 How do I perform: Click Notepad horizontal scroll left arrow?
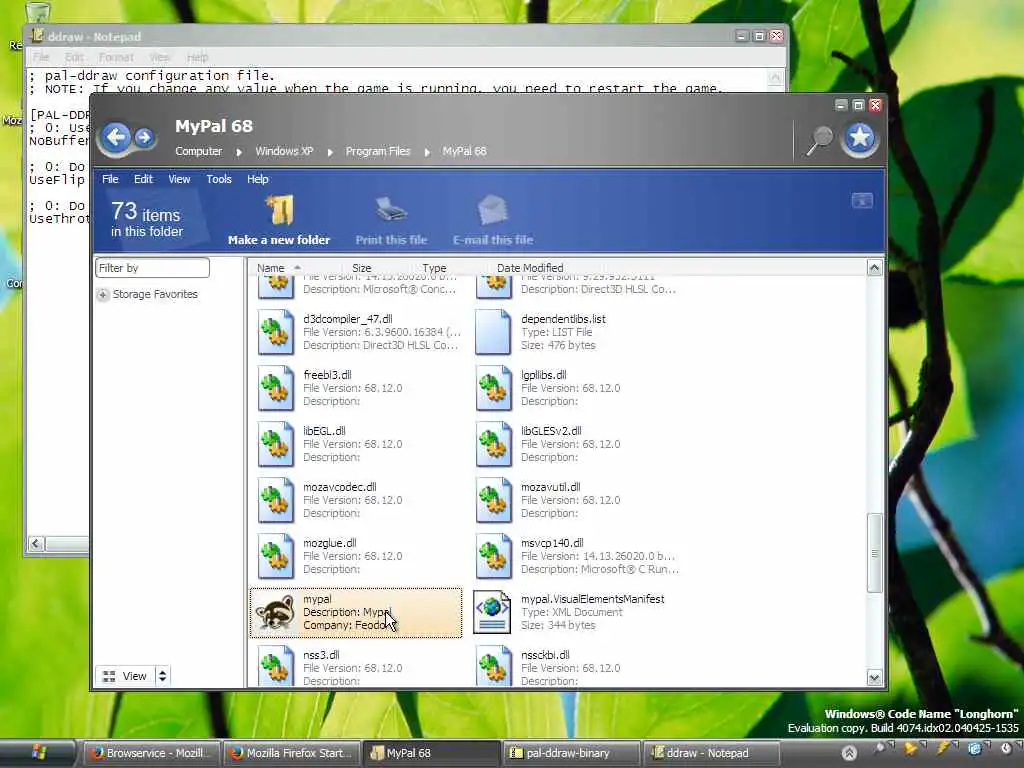[37, 543]
